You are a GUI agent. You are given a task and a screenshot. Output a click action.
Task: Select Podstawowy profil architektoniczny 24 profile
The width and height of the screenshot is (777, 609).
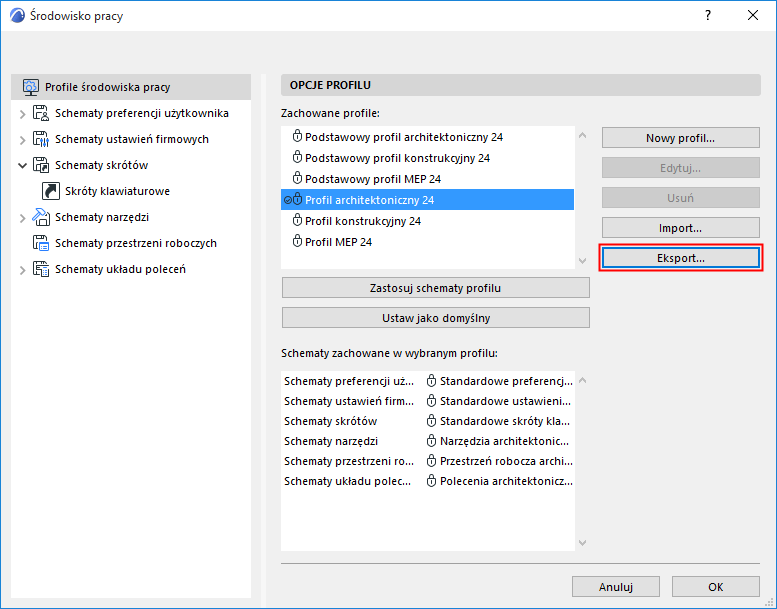tap(427, 137)
